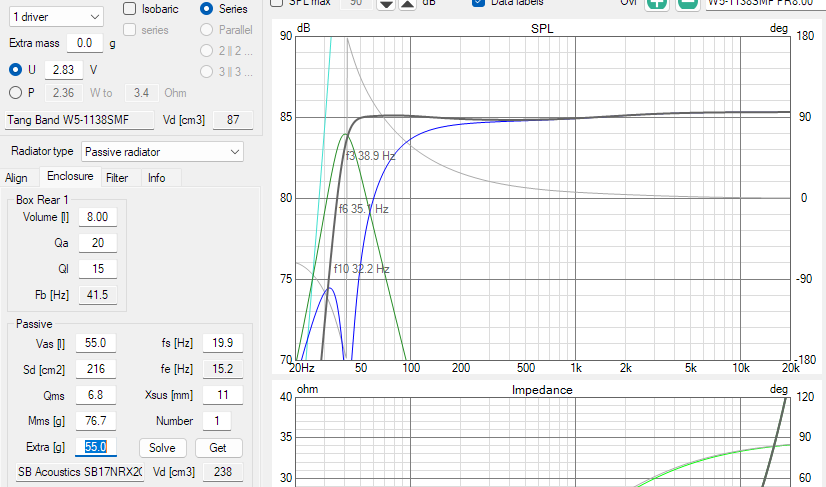
Task: Toggle the Data labels checkbox
Action: pyautogui.click(x=478, y=3)
